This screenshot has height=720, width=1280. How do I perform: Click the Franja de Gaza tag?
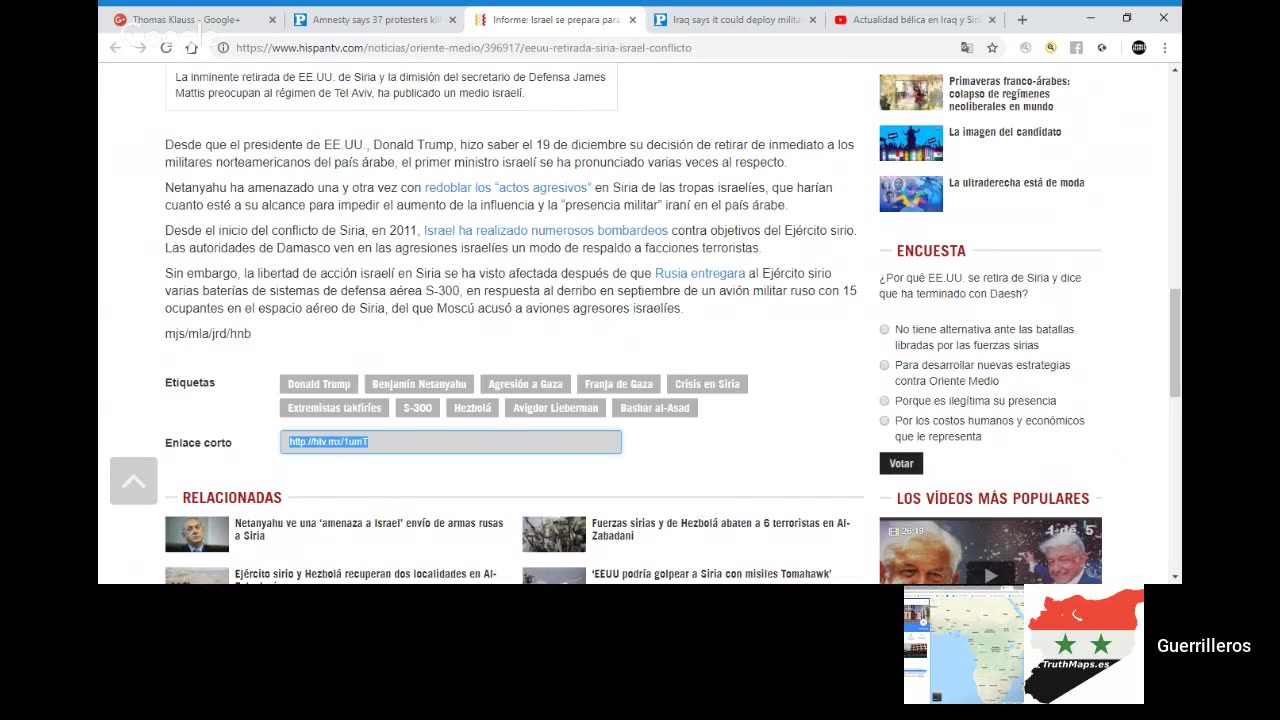coord(618,384)
